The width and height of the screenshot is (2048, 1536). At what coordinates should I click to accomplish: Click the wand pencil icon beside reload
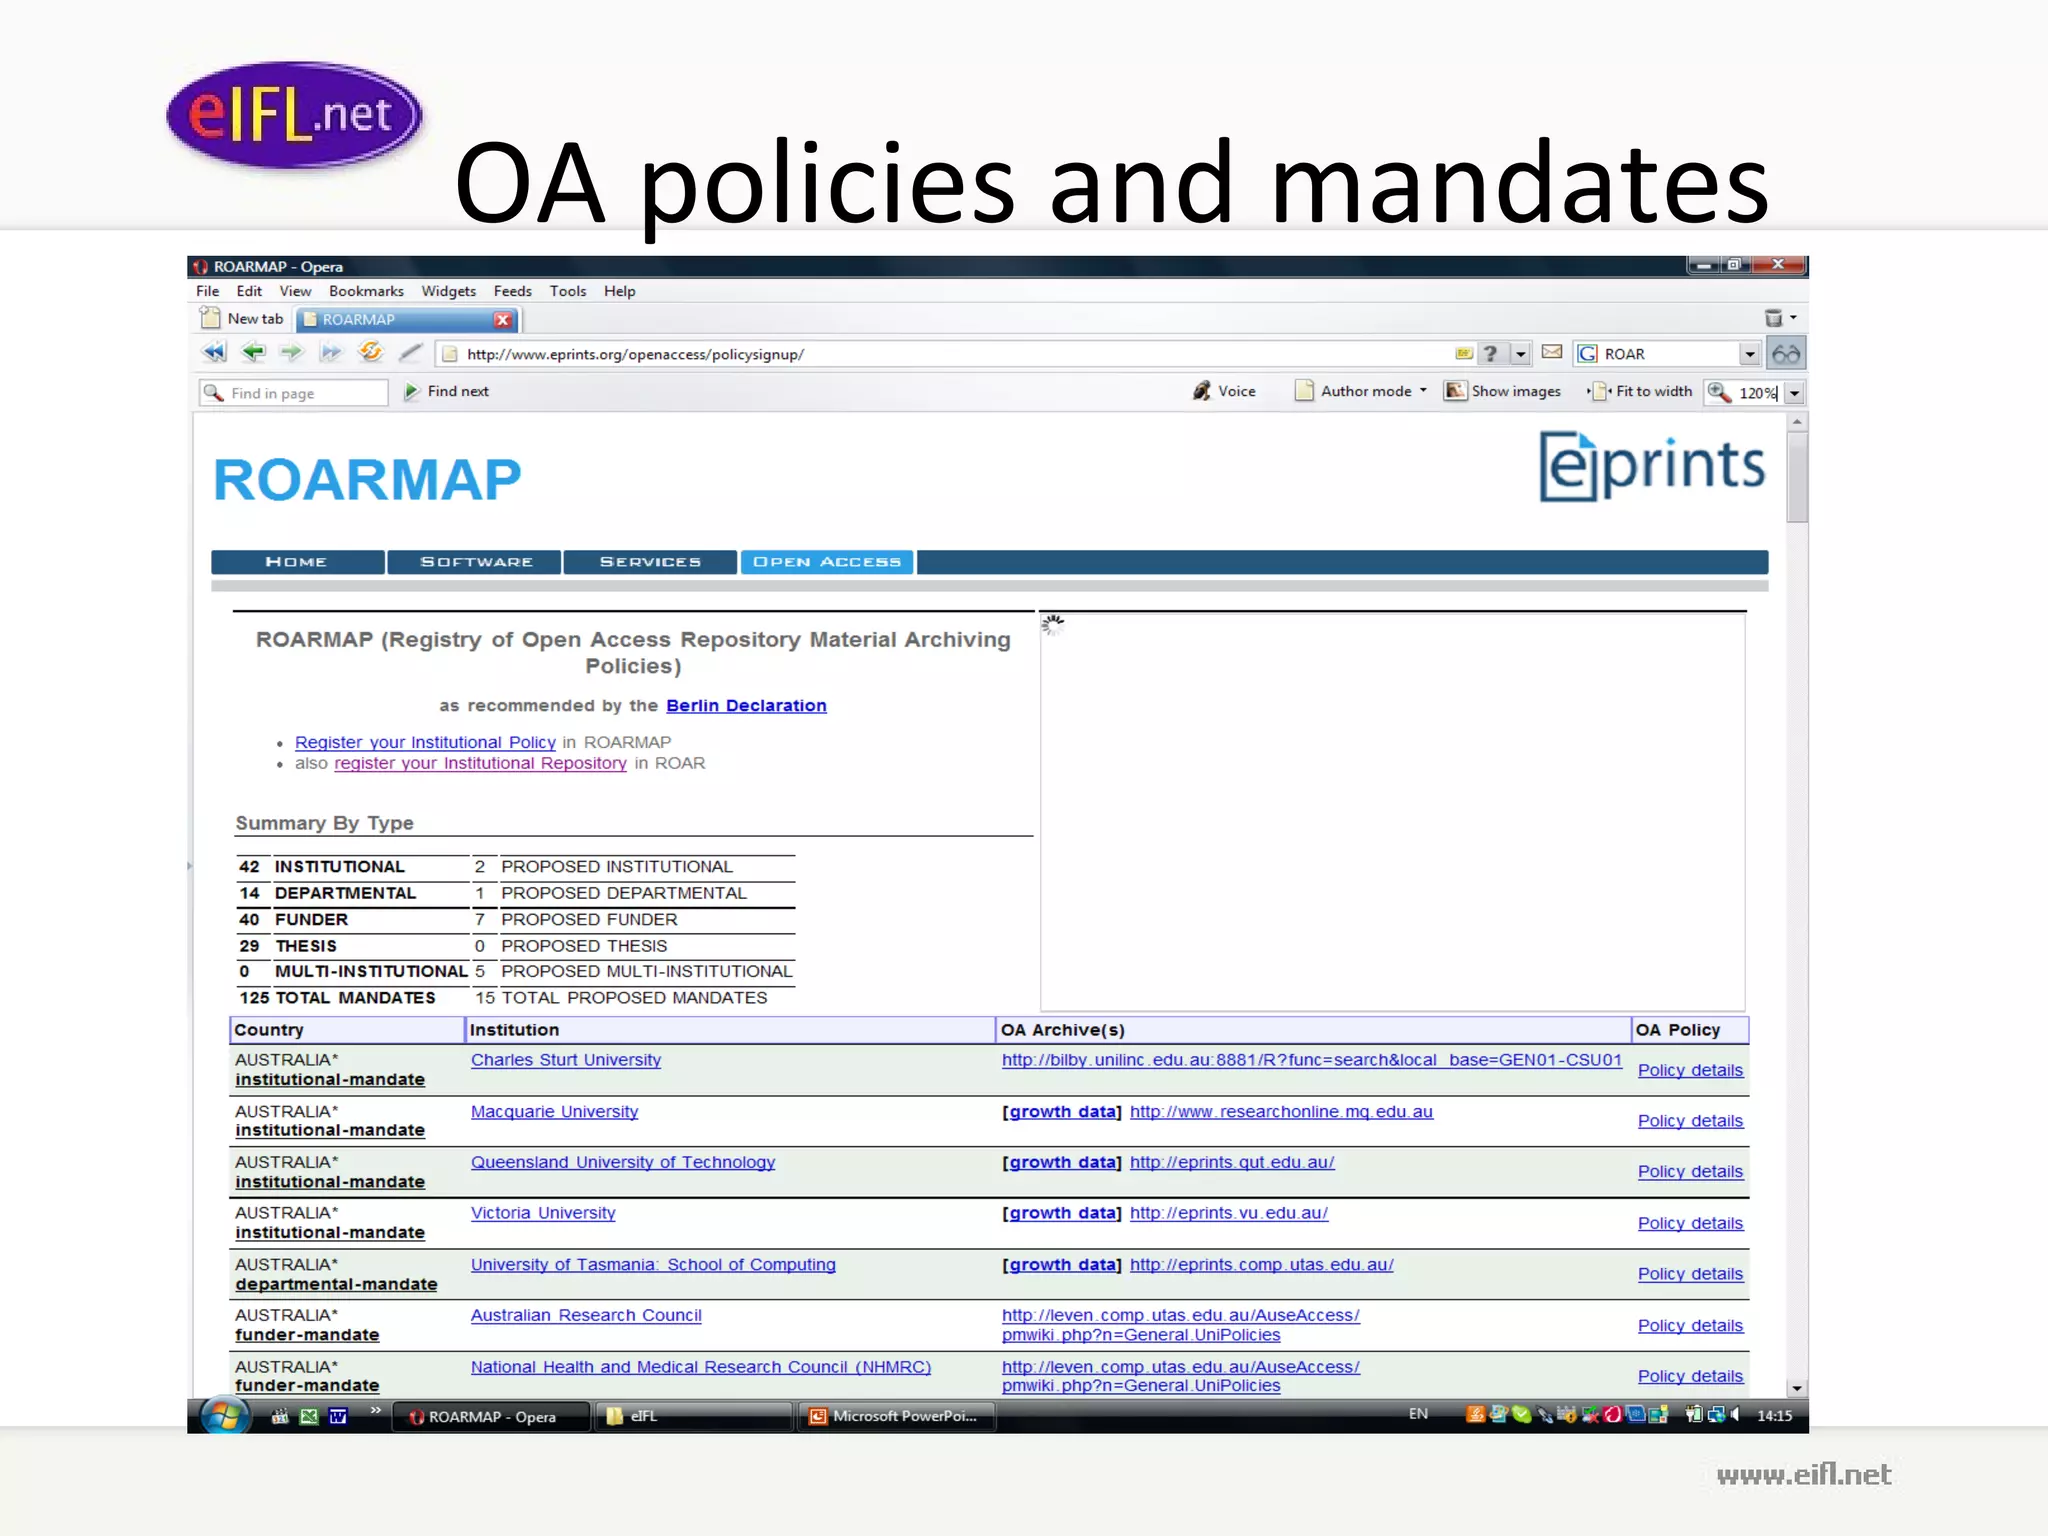[411, 352]
